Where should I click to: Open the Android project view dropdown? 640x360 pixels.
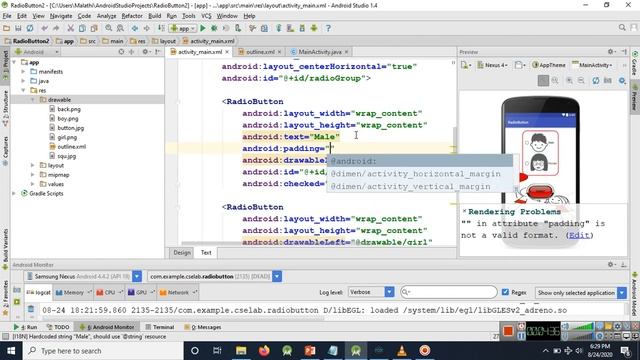[37, 52]
